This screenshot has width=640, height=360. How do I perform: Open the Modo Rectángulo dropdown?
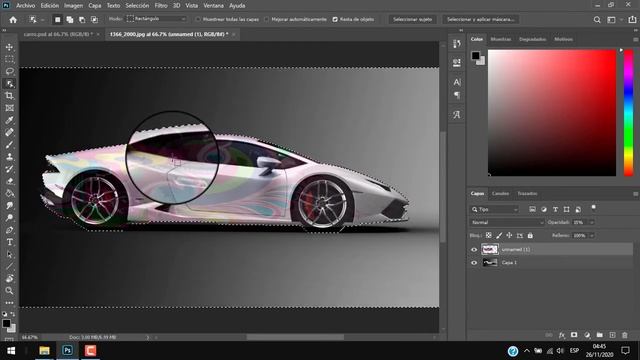click(156, 19)
